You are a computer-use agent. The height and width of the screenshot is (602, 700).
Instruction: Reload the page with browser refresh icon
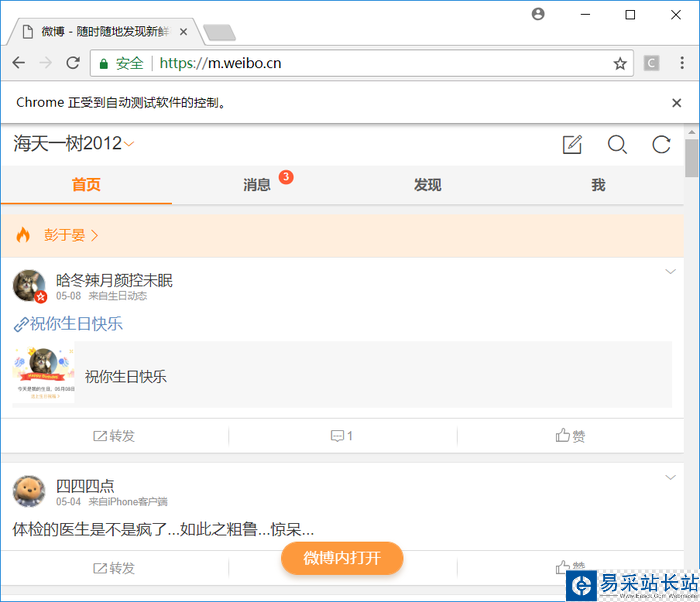(x=73, y=63)
